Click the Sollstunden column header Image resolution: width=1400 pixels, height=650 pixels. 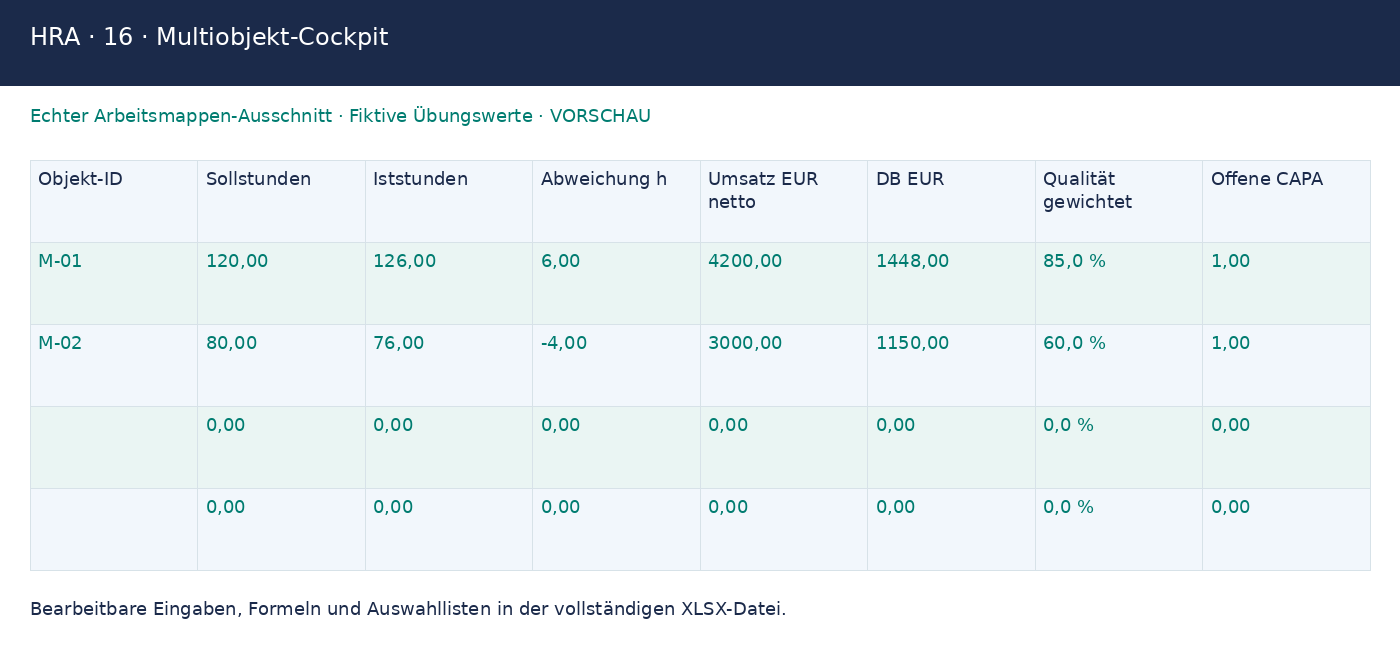pyautogui.click(x=281, y=201)
